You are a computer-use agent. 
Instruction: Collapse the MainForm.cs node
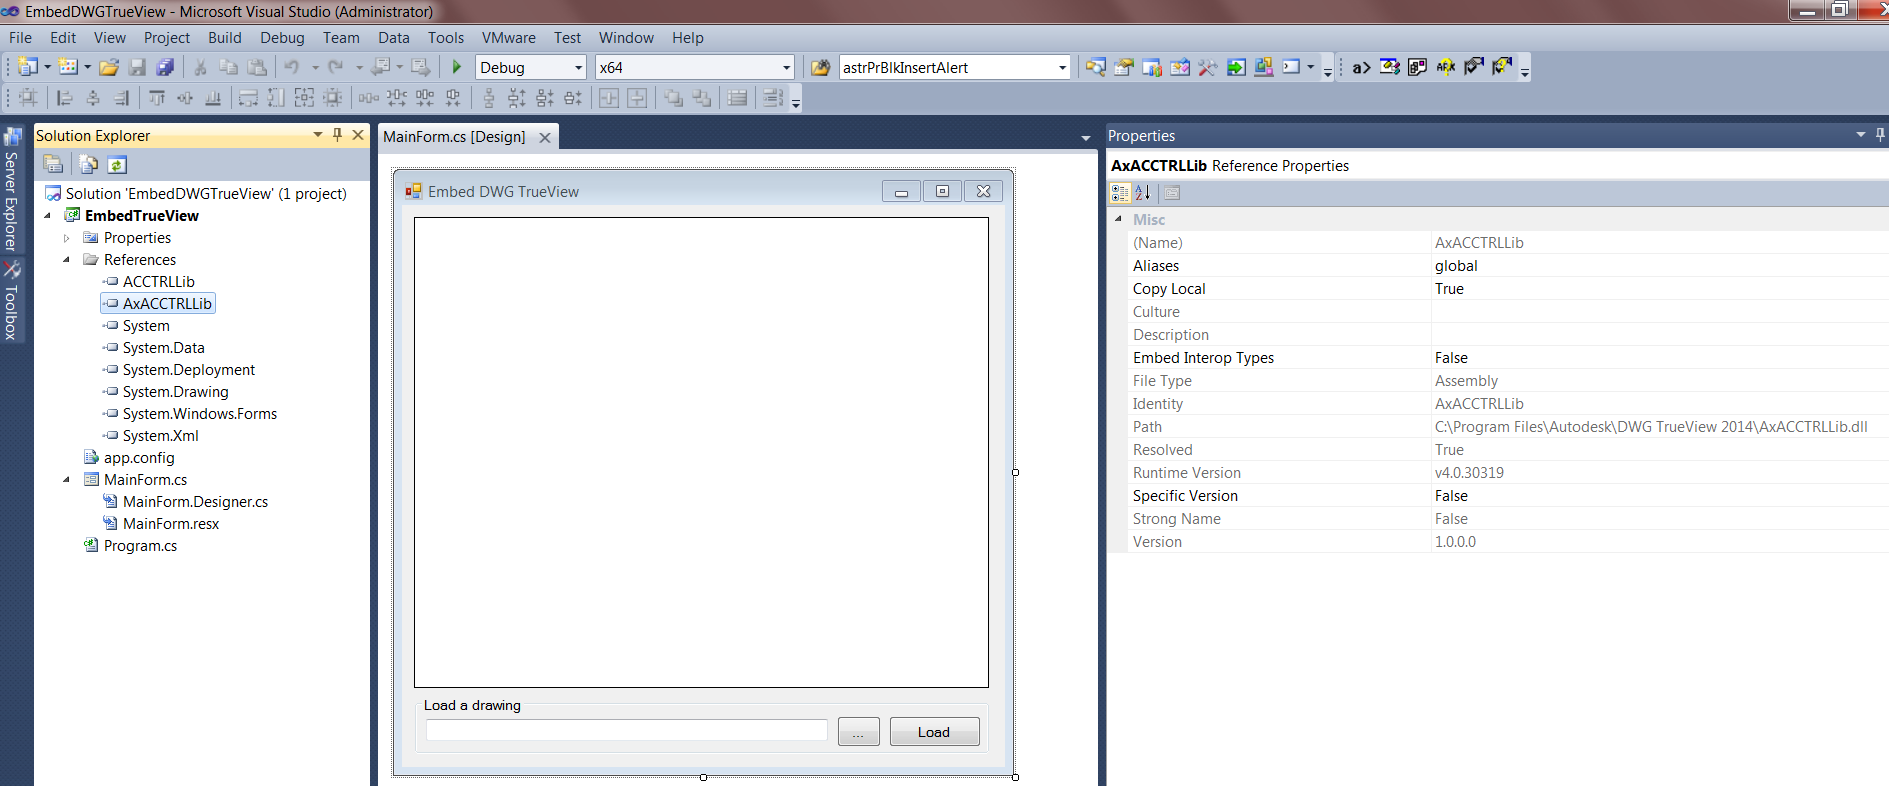click(x=67, y=480)
